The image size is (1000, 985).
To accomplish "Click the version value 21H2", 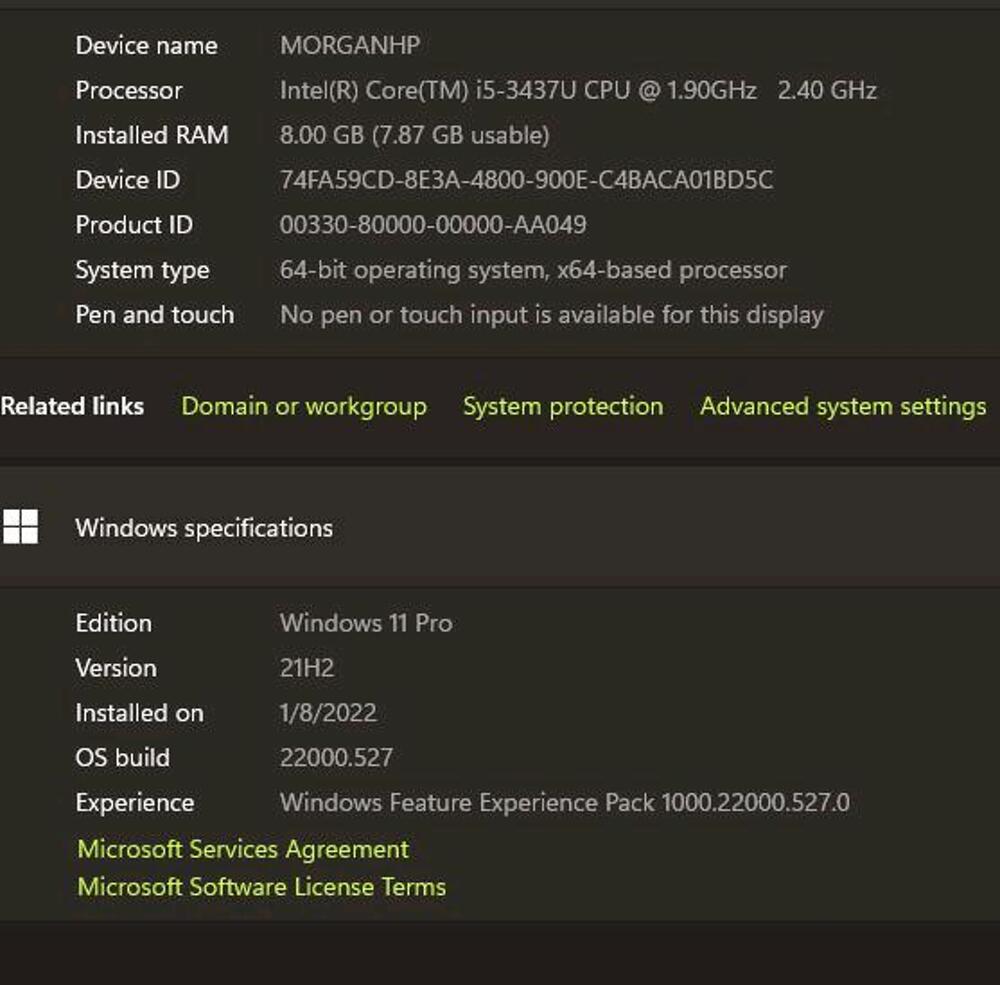I will tap(306, 668).
